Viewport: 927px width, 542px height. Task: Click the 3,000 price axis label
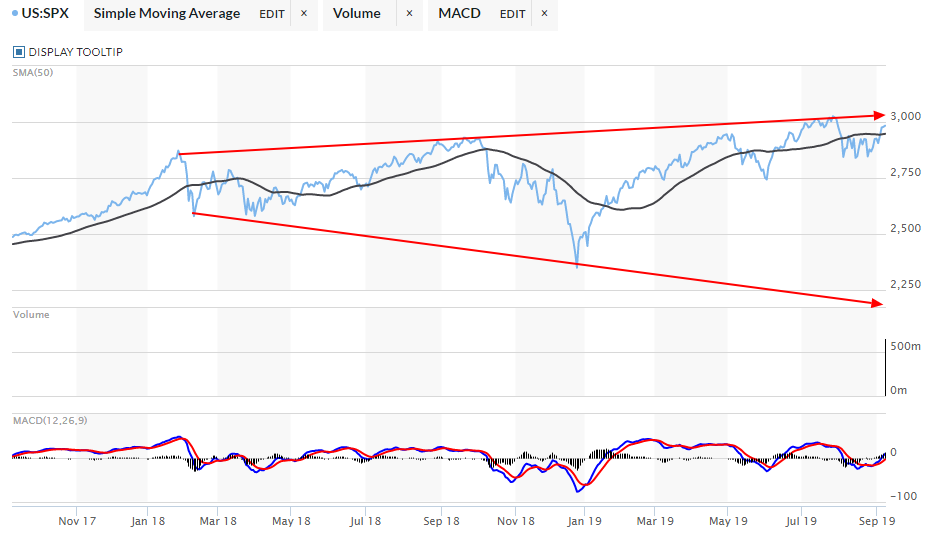coord(904,117)
